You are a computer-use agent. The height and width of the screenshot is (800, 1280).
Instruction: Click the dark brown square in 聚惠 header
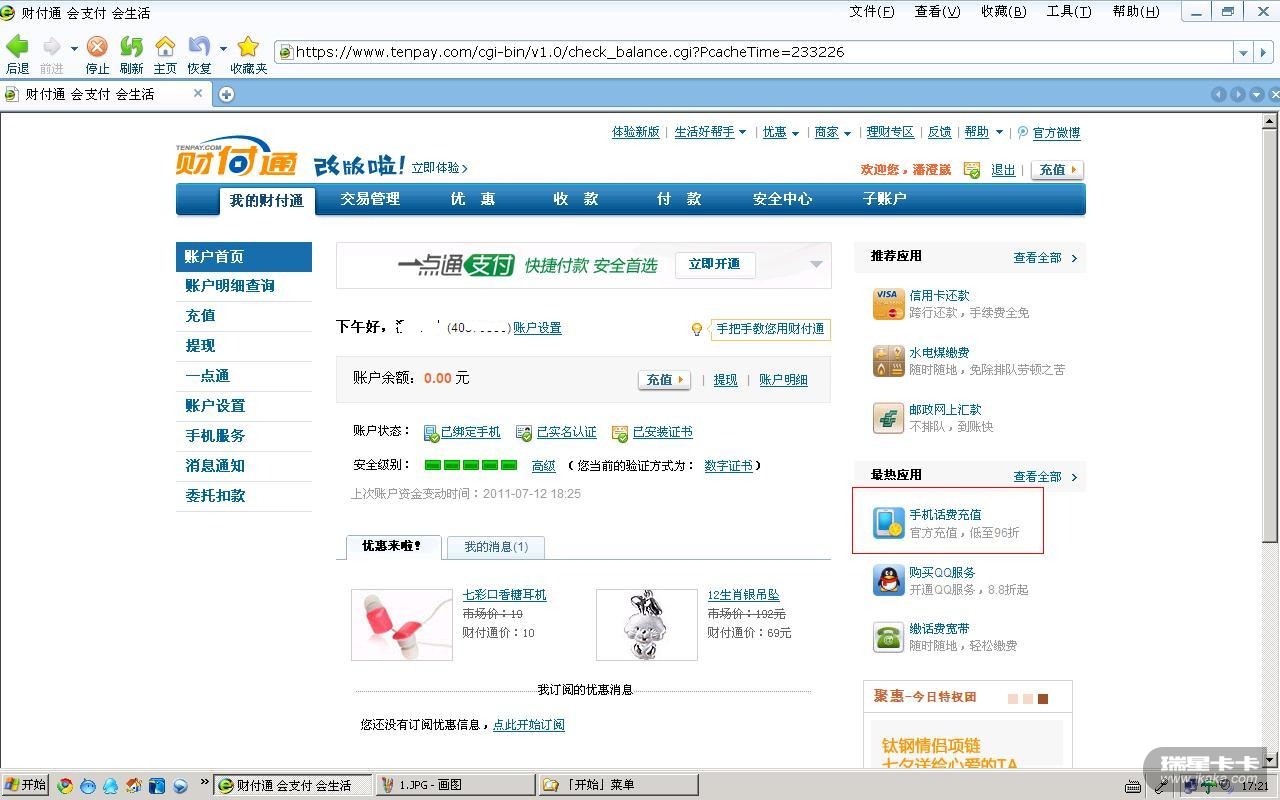click(x=1043, y=699)
